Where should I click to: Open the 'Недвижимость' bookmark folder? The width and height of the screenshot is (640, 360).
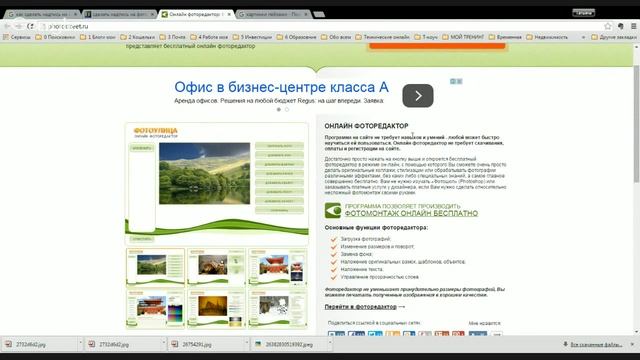pos(547,37)
